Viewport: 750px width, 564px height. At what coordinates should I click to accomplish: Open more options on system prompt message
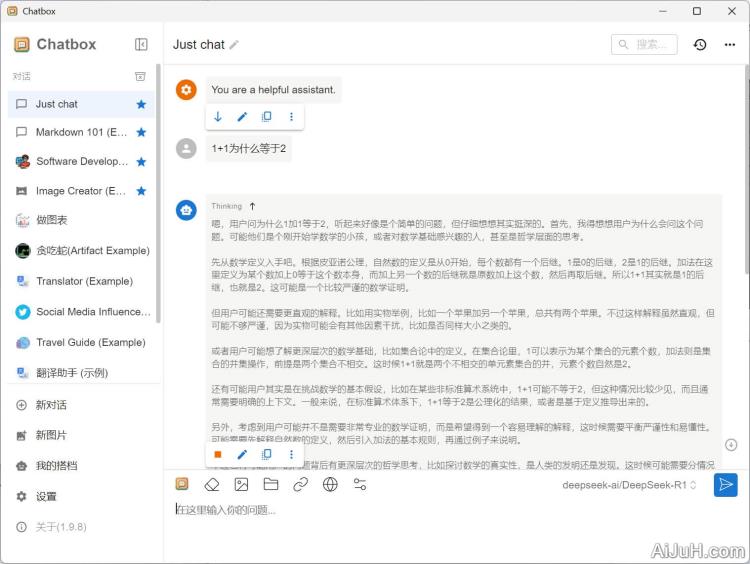pyautogui.click(x=291, y=117)
